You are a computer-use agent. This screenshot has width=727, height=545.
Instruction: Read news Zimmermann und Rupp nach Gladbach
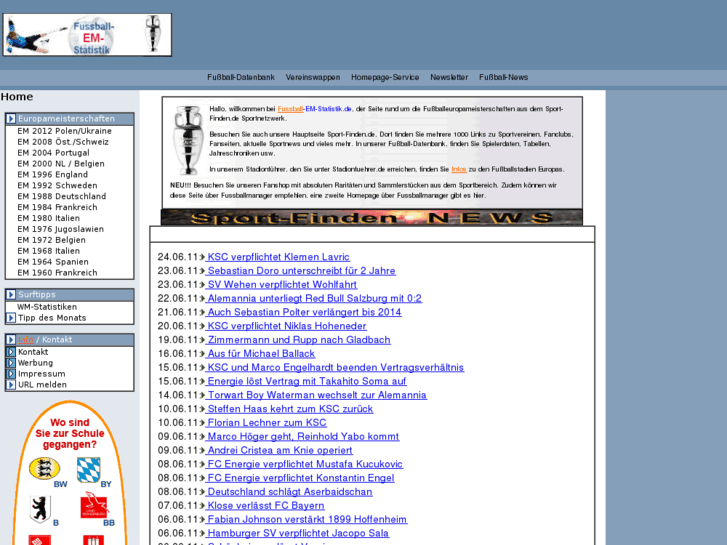(298, 340)
